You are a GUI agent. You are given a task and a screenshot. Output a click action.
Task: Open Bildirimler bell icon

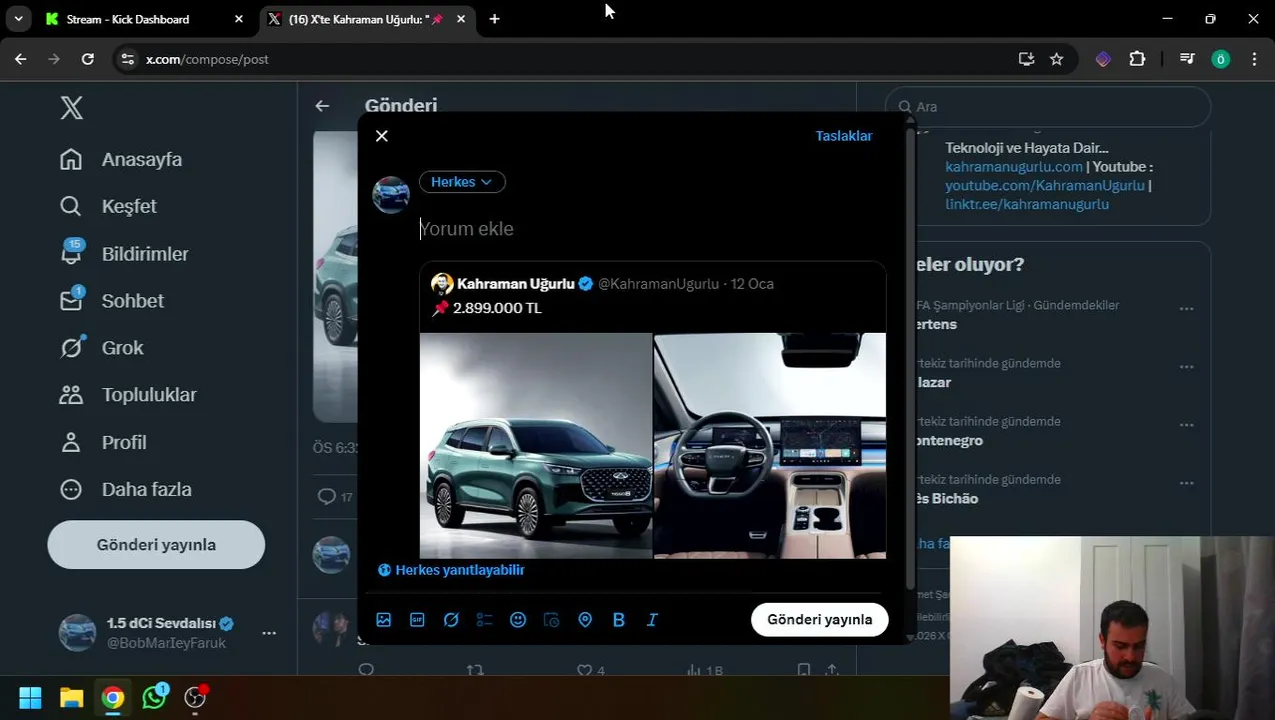(x=71, y=253)
